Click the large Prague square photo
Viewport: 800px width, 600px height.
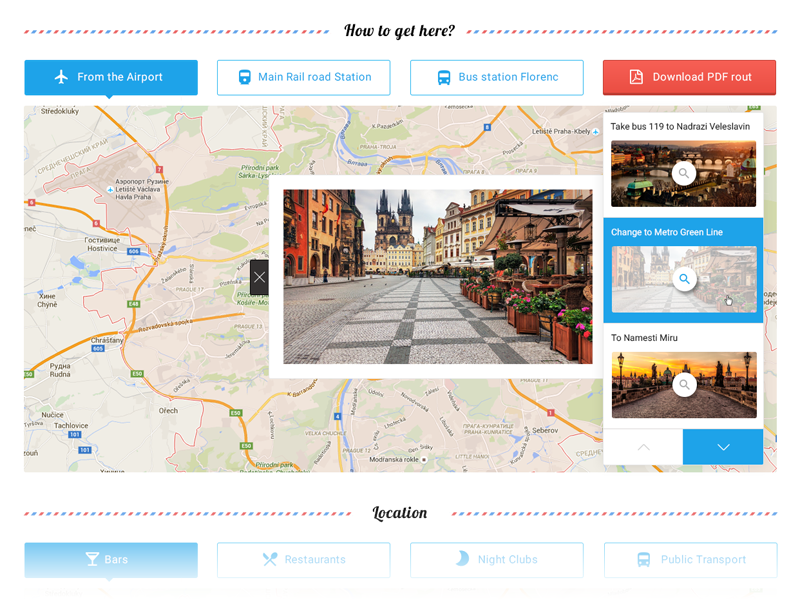coord(438,277)
